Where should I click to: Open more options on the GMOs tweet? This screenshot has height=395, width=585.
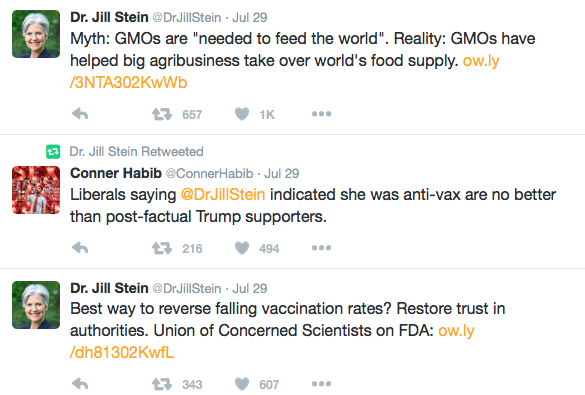(x=321, y=114)
